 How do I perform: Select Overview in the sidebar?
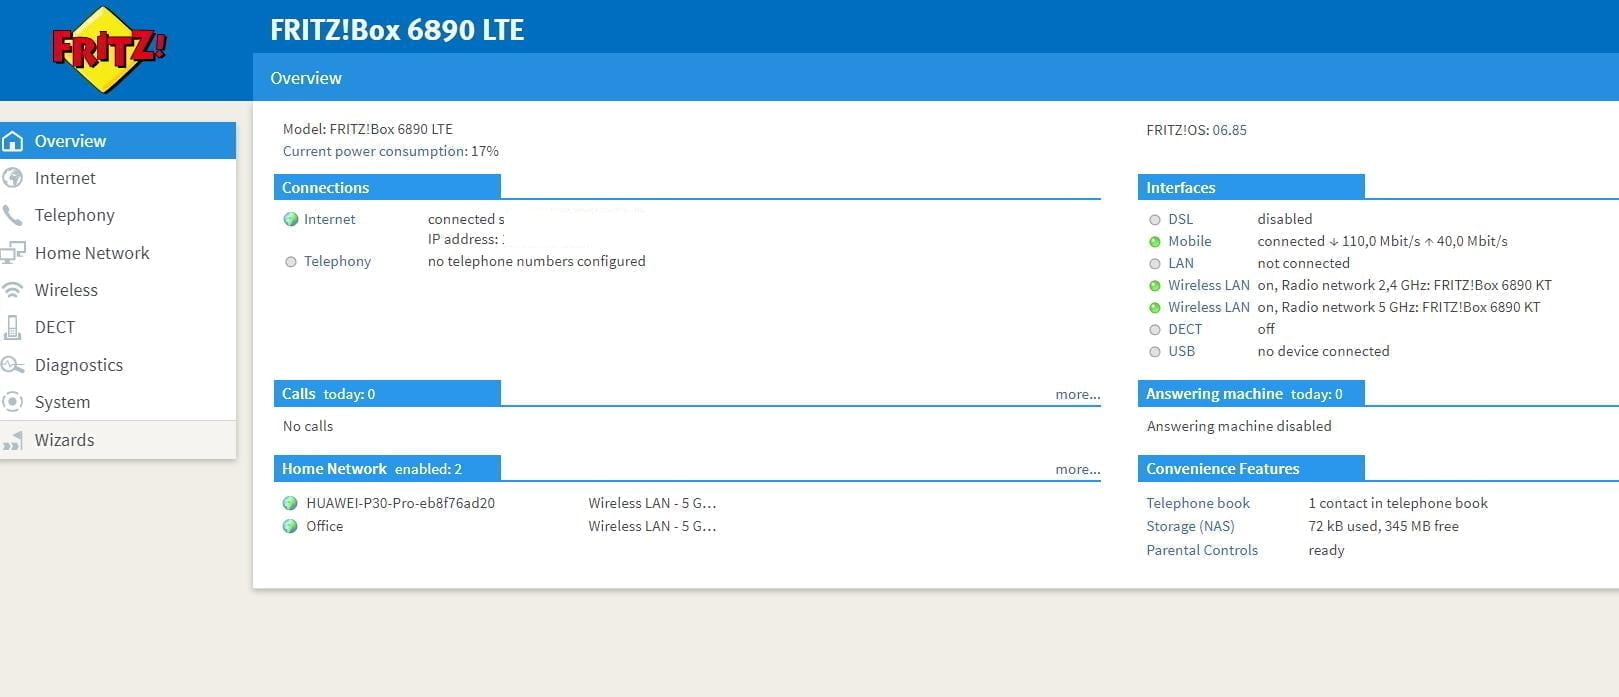70,141
